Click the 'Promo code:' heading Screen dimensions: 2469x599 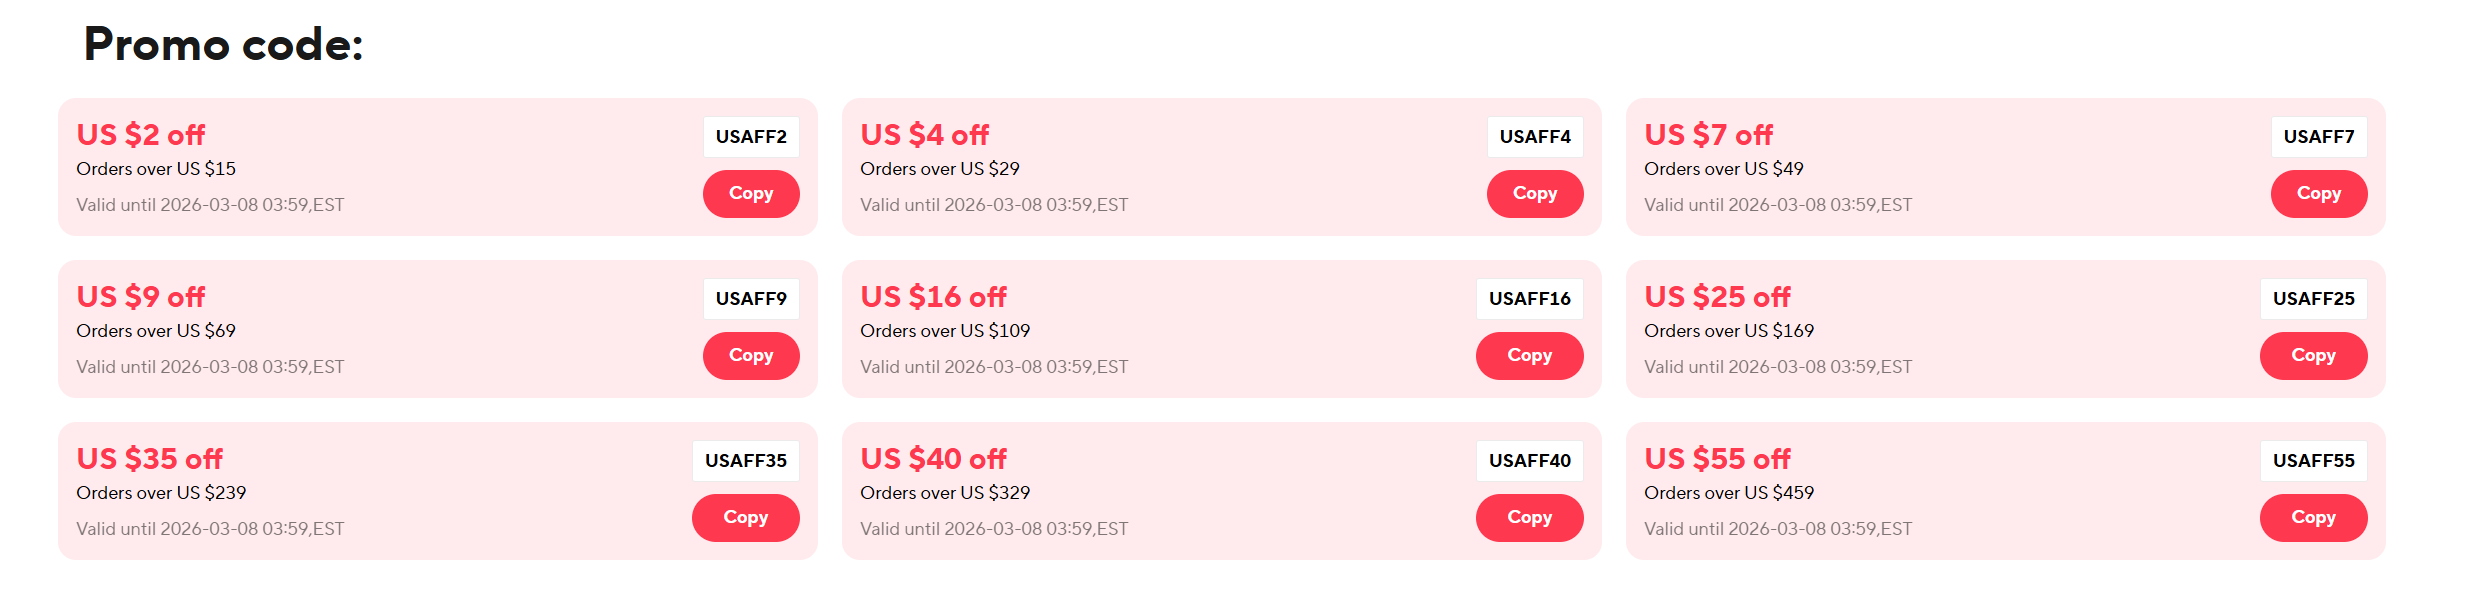[223, 45]
